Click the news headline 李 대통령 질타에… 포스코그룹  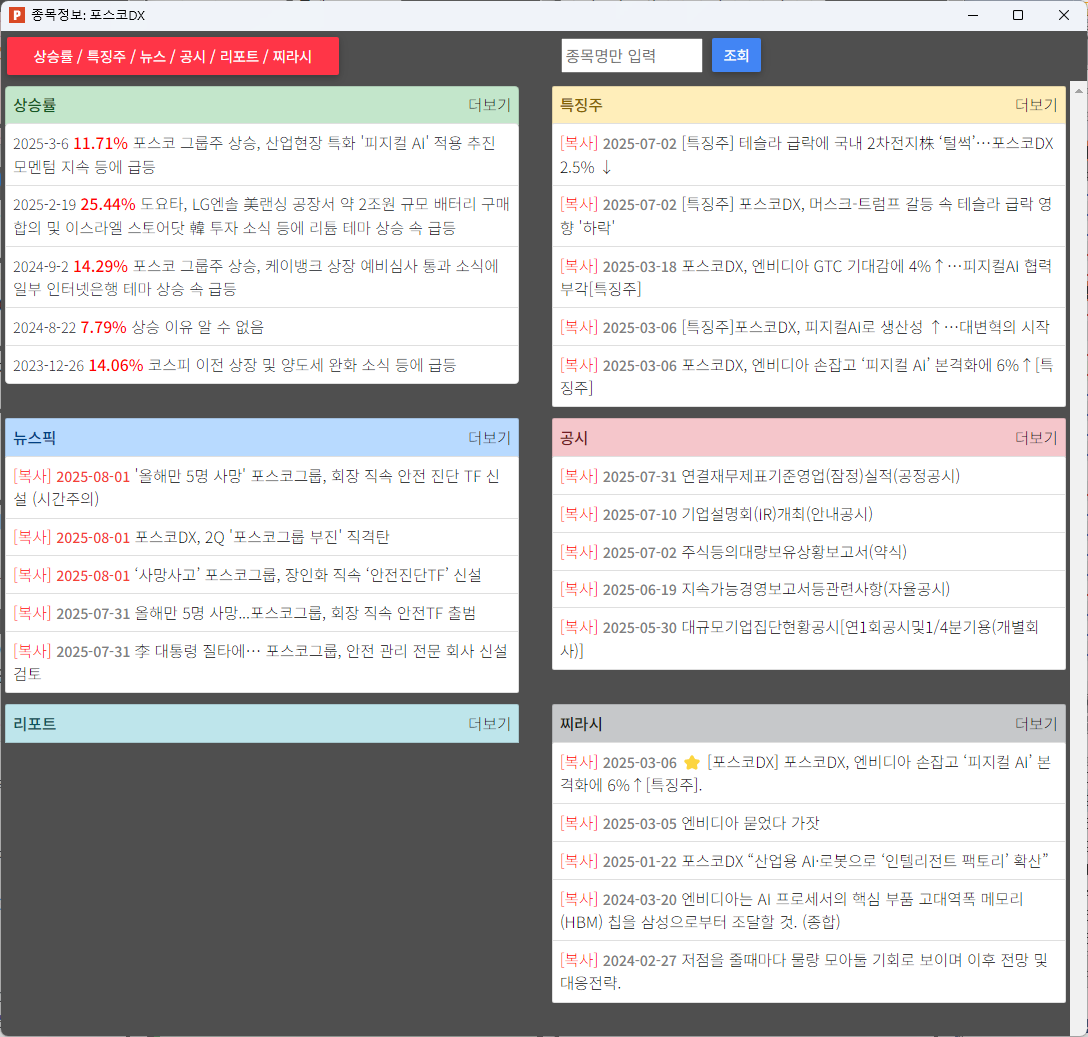pyautogui.click(x=260, y=662)
